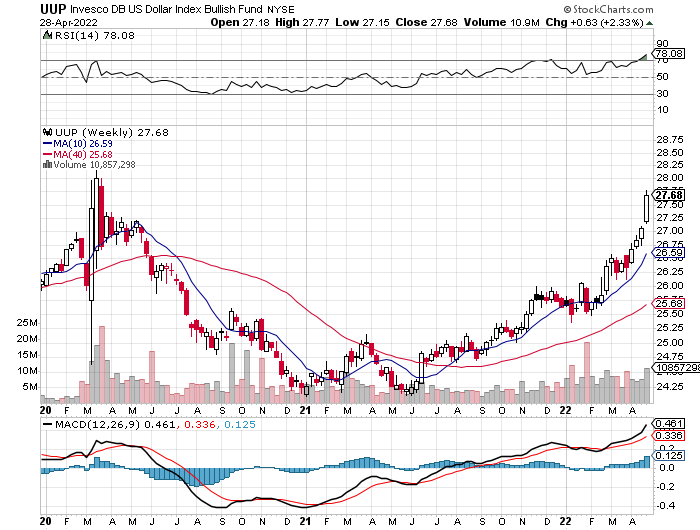The image size is (700, 530).
Task: Click the latest weekly candlestick near 27.68
Action: click(646, 206)
